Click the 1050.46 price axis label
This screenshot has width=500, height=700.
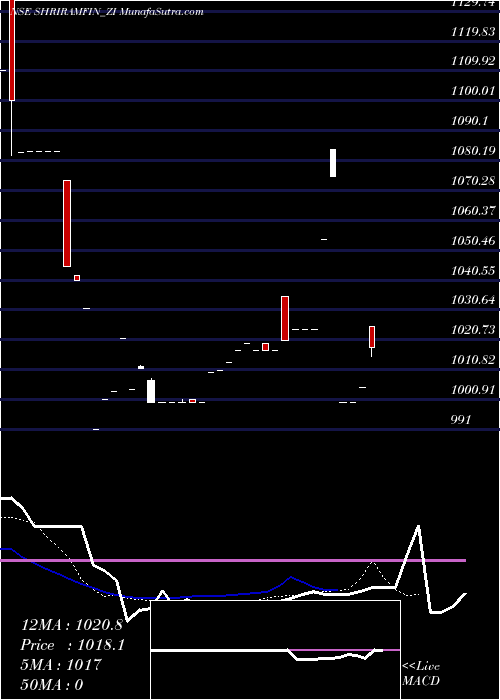[x=473, y=241]
